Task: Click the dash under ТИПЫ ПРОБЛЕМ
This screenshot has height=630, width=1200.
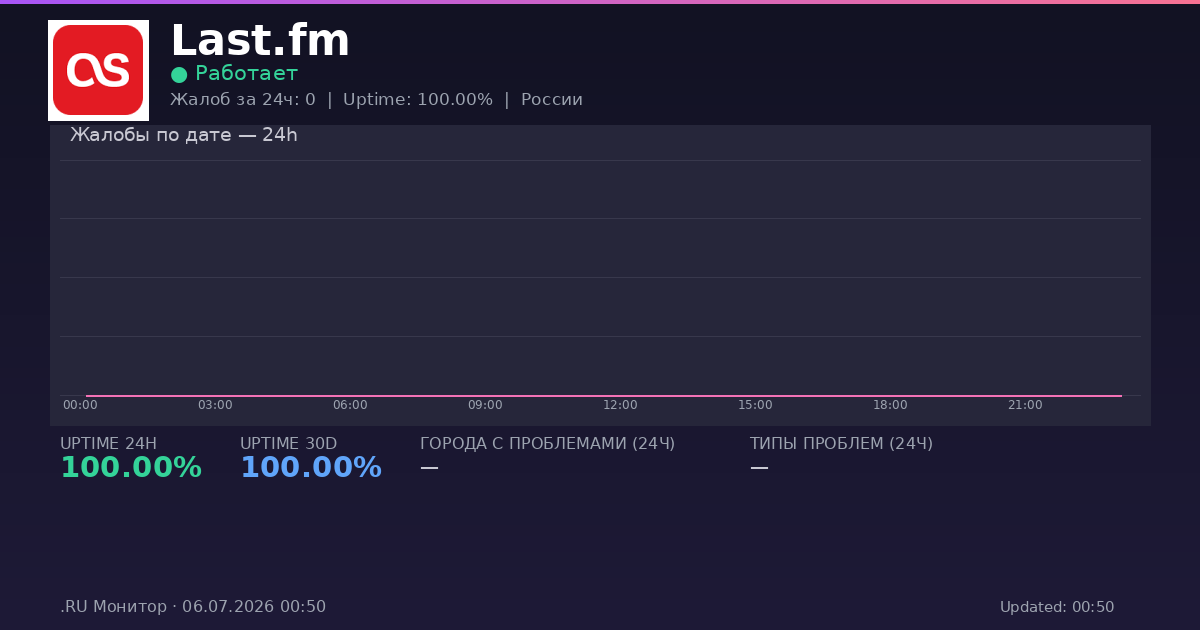Action: [759, 468]
